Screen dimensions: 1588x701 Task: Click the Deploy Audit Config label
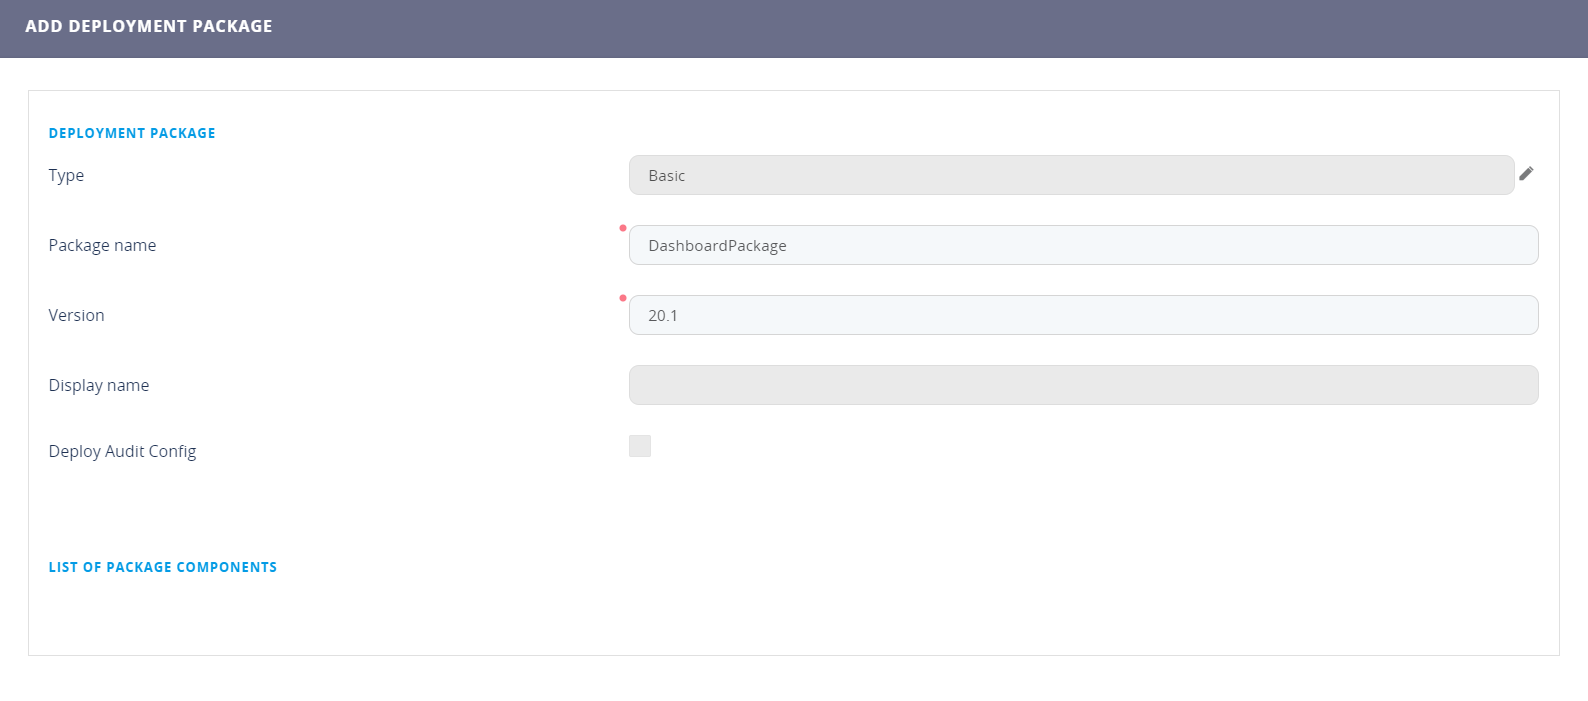(x=122, y=451)
